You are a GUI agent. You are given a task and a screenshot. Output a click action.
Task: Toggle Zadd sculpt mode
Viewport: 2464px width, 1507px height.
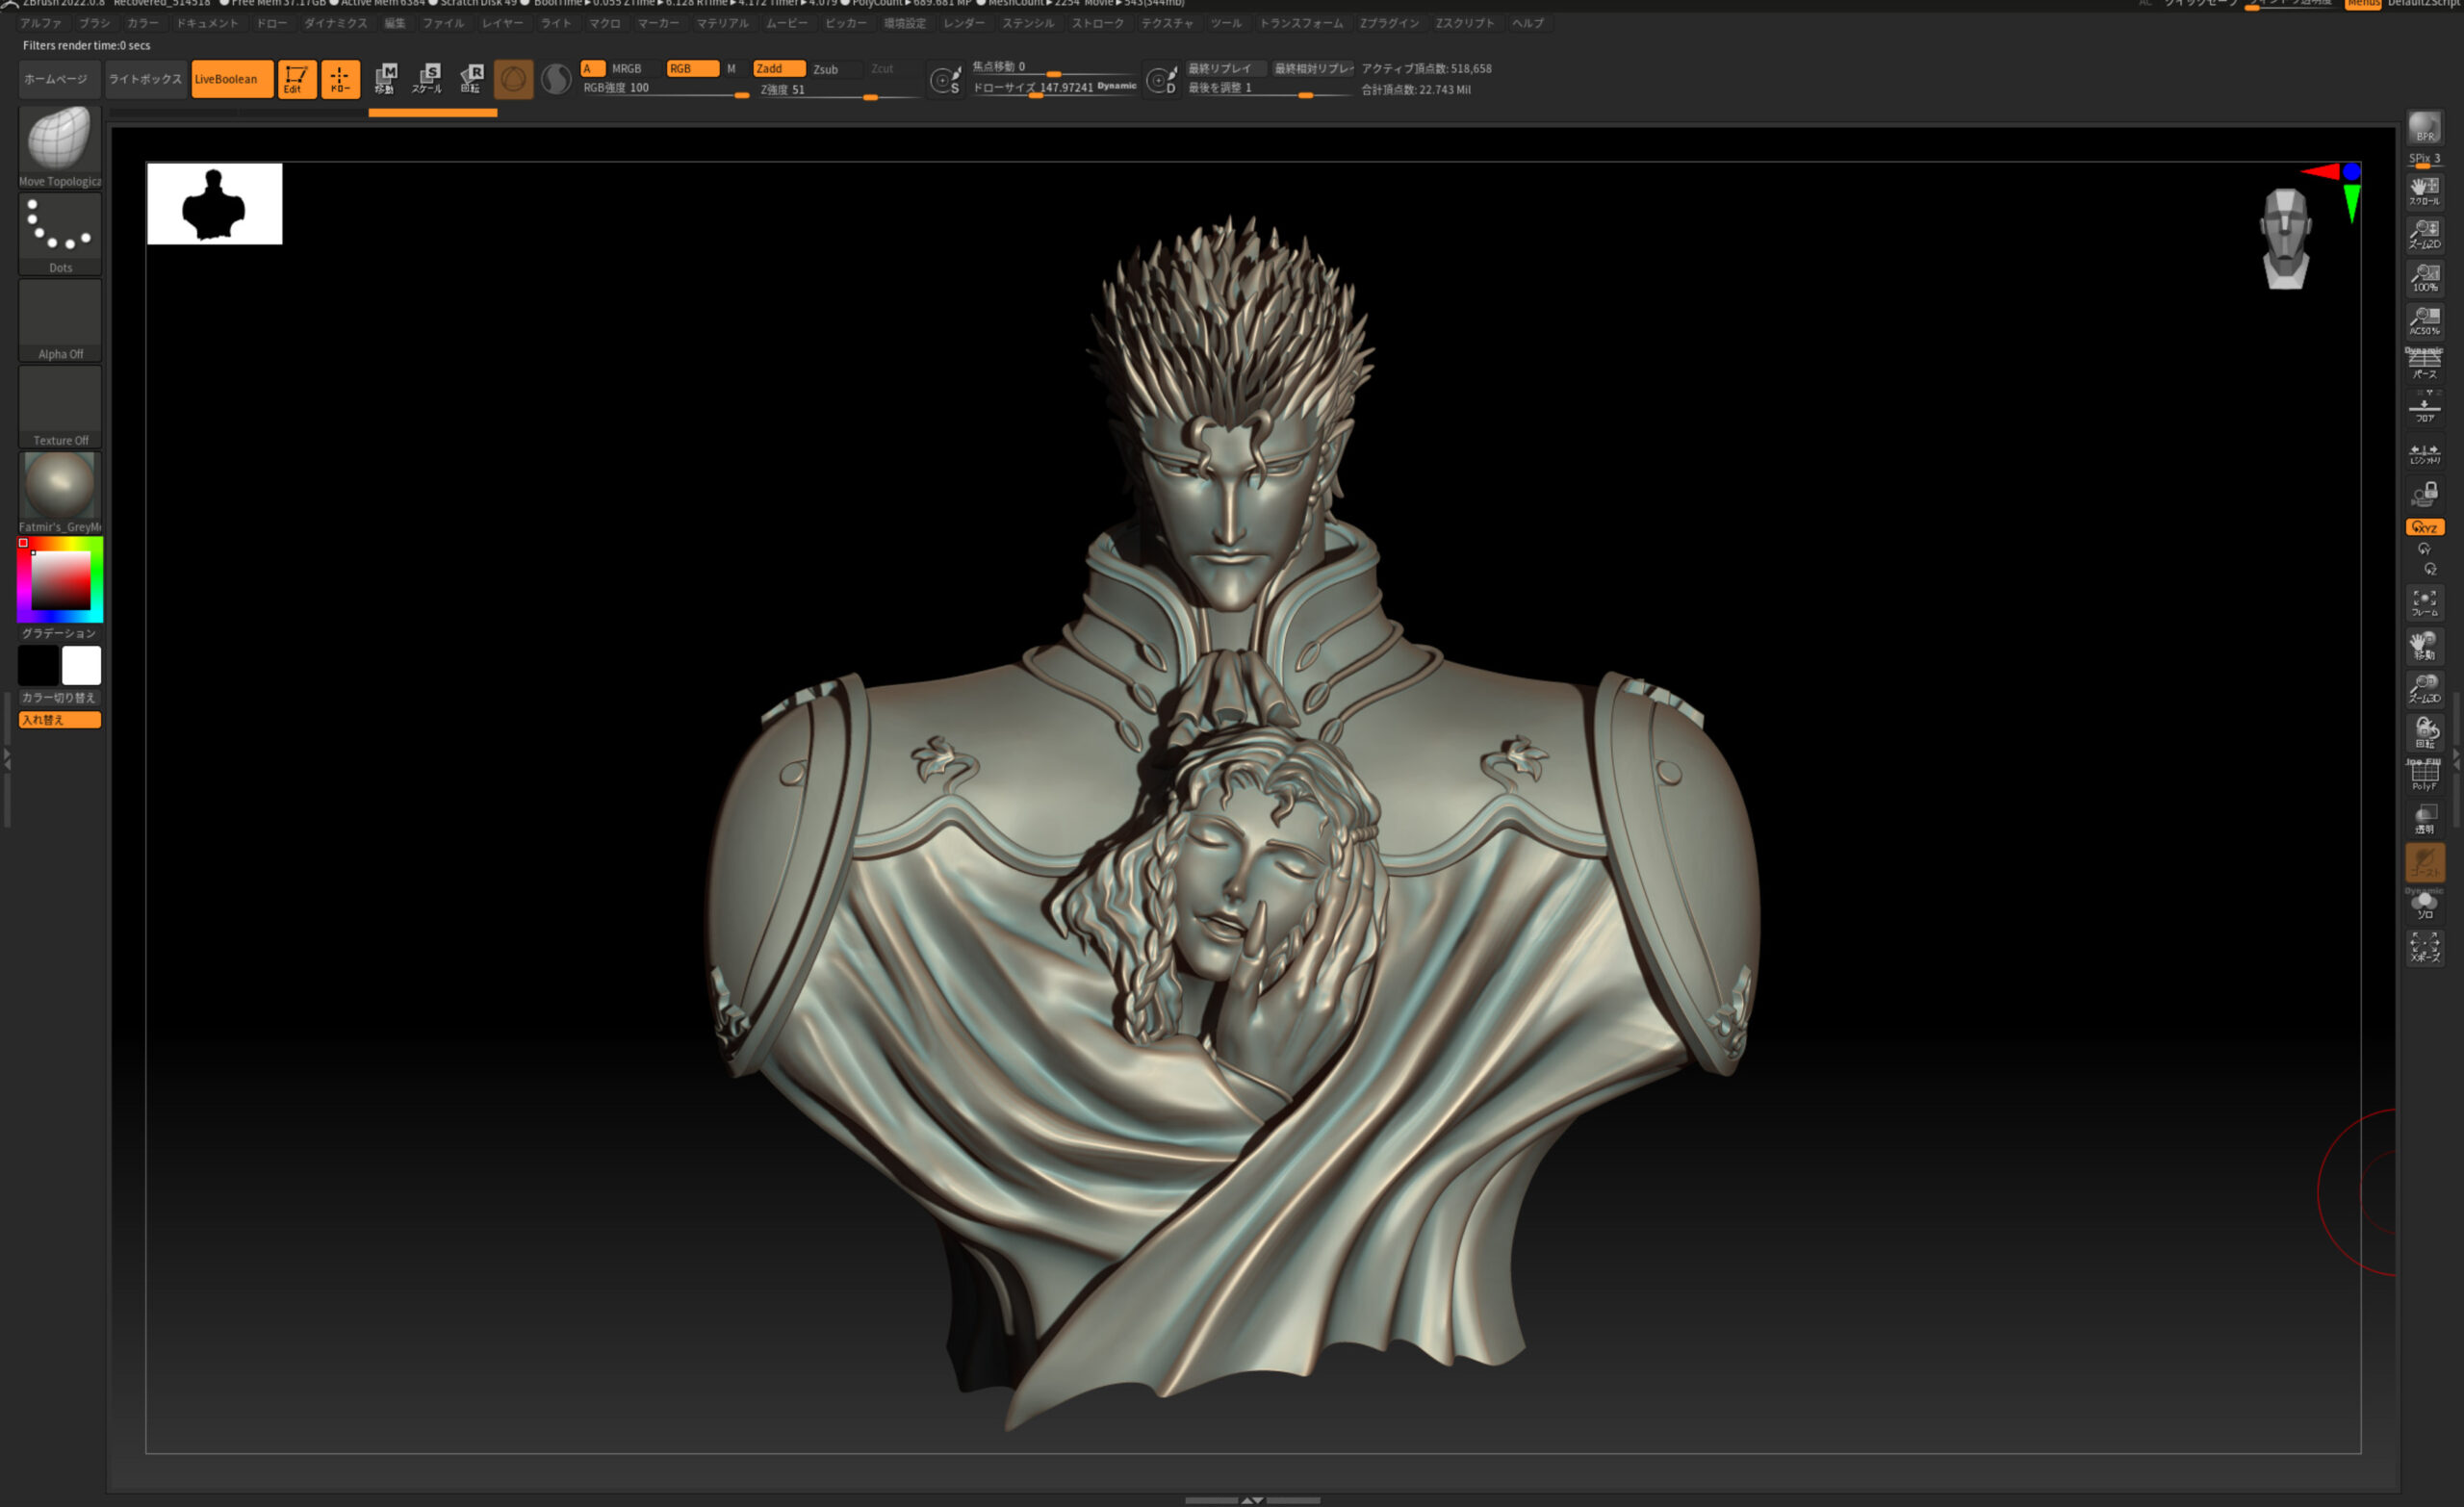779,69
